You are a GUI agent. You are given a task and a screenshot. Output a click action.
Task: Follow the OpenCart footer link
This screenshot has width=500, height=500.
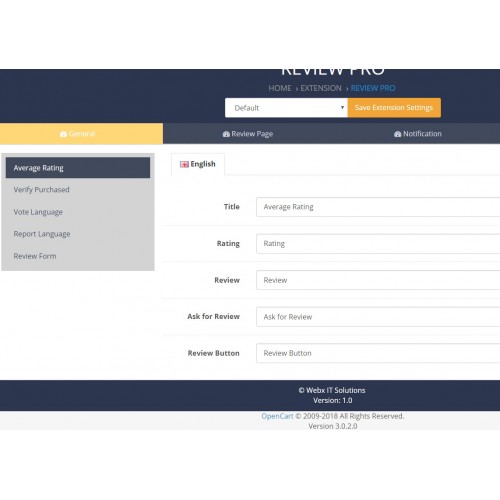pyautogui.click(x=277, y=416)
